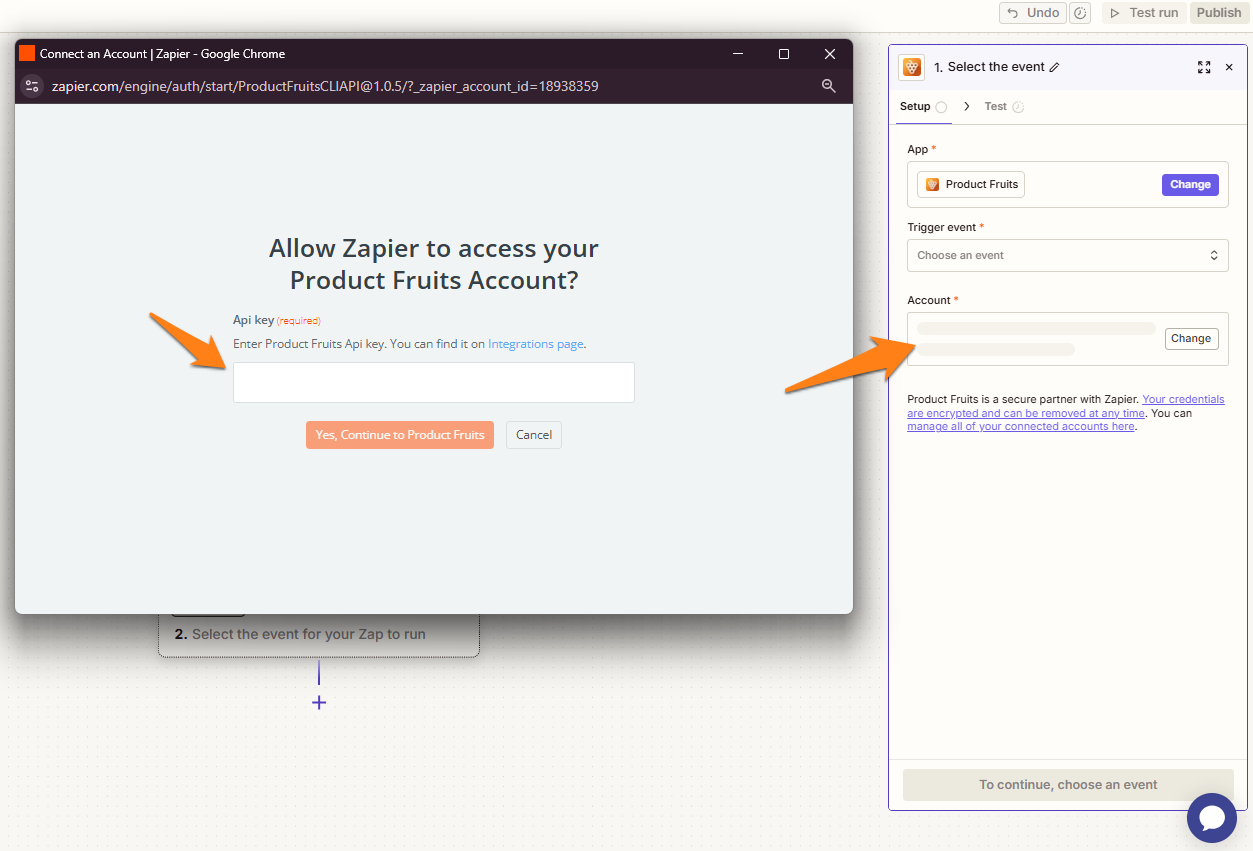
Task: Maximize the Connect an Account Chrome window
Action: point(784,54)
